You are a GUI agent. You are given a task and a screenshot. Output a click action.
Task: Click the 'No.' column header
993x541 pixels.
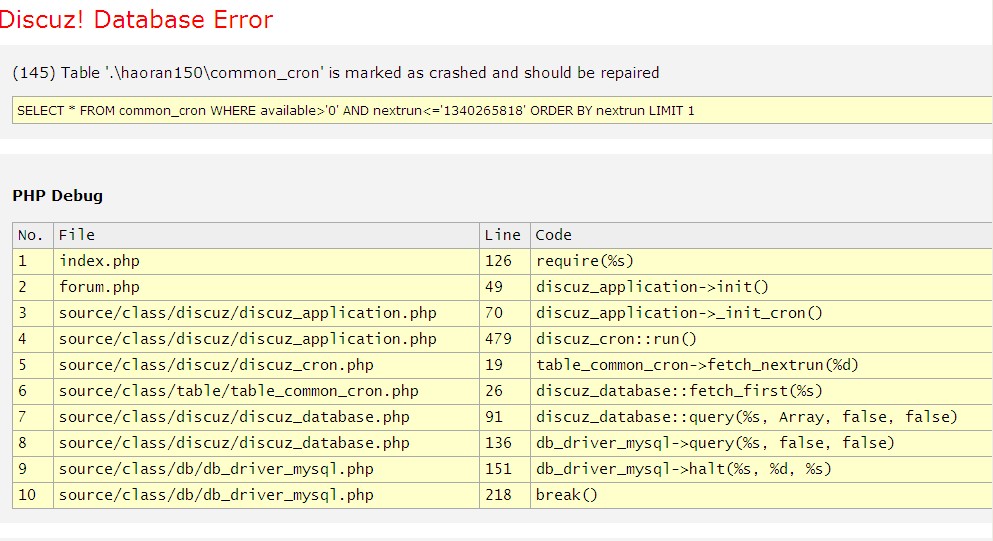[33, 235]
